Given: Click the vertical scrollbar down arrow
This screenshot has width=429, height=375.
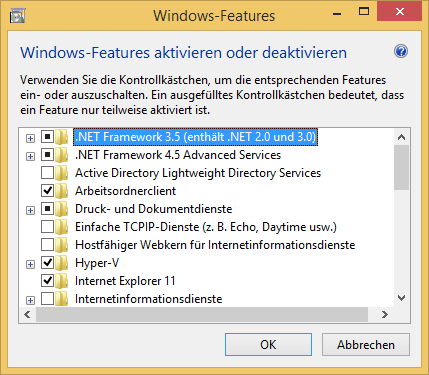Looking at the screenshot, I should pyautogui.click(x=401, y=298).
